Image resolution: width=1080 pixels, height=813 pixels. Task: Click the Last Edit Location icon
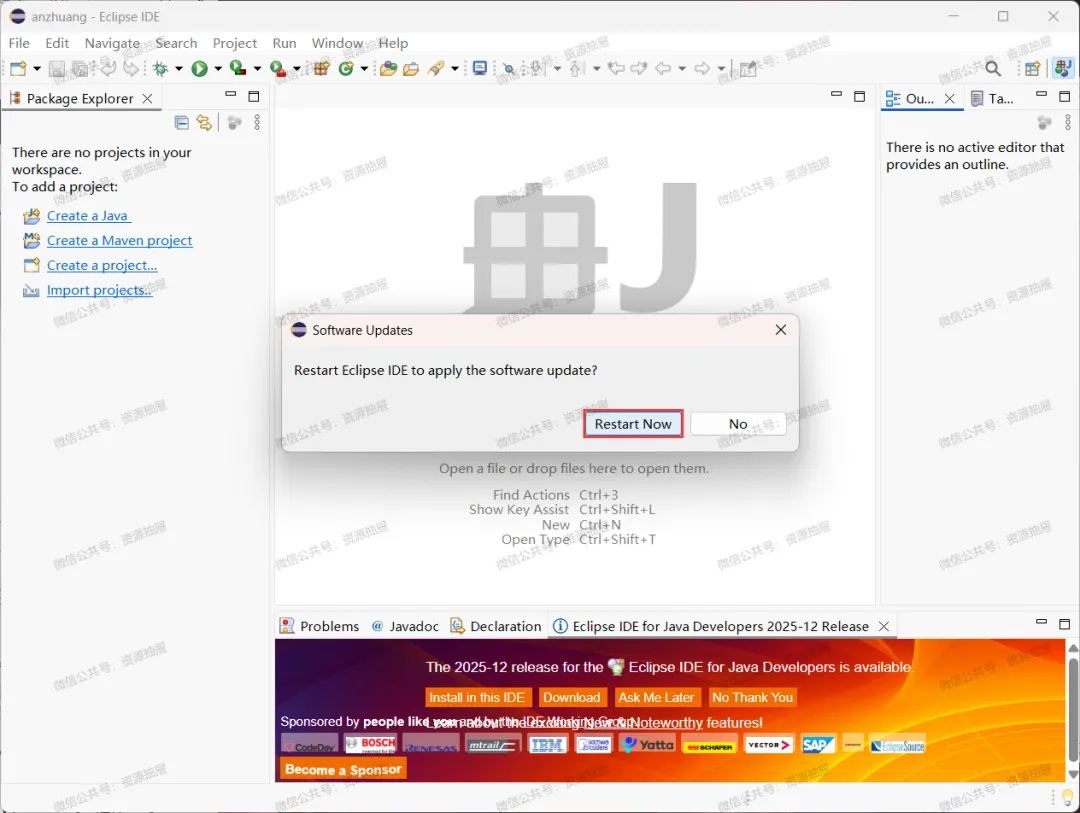pos(616,68)
